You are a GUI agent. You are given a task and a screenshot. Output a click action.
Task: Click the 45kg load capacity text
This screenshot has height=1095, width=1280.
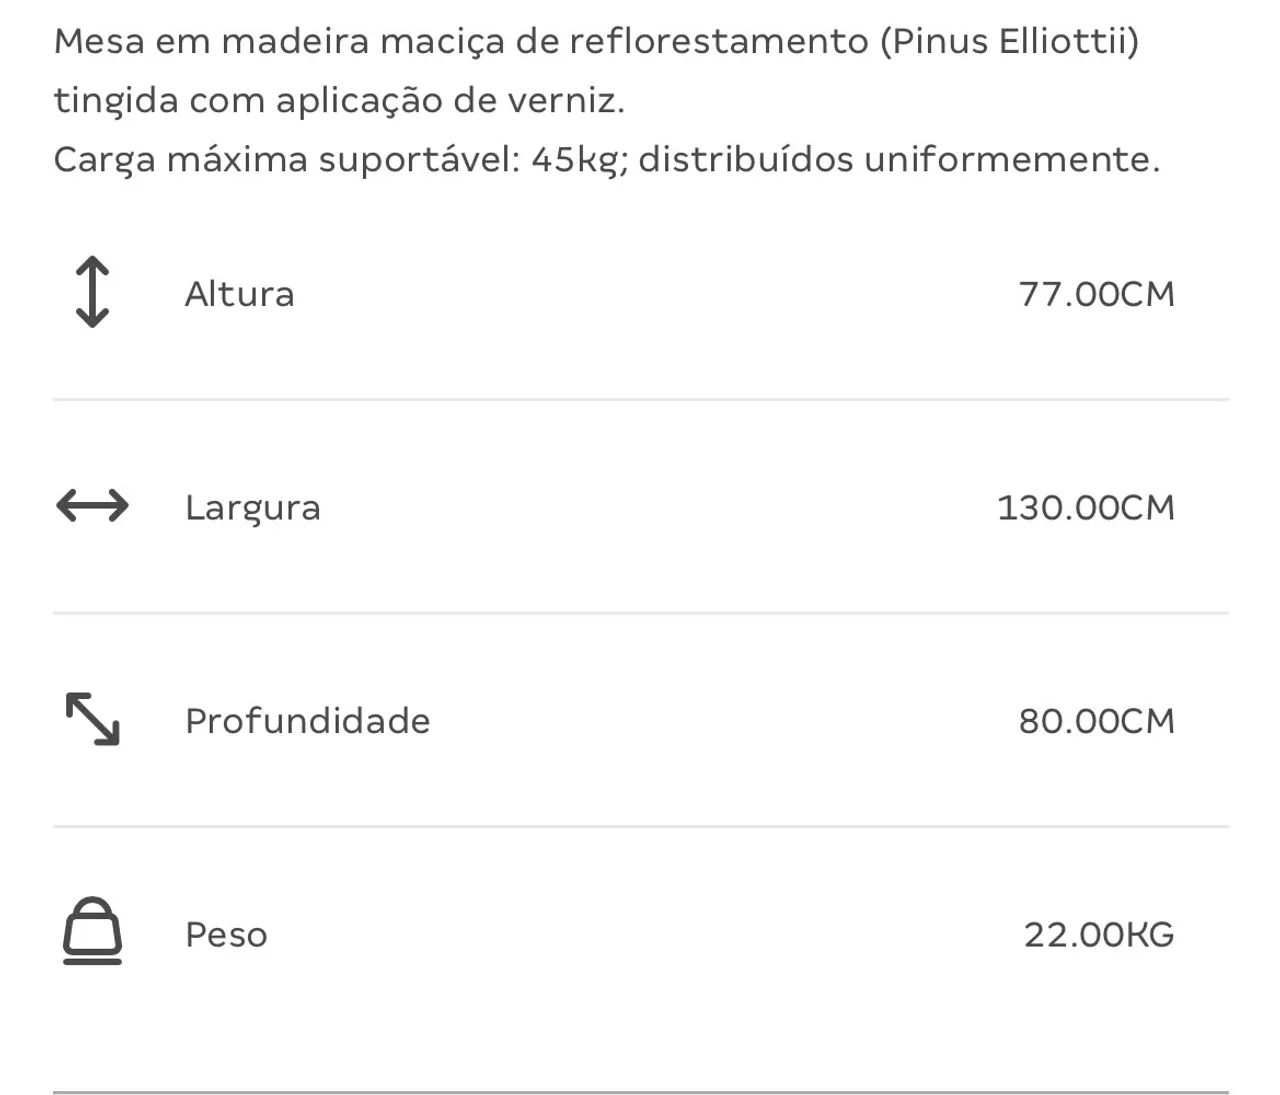click(x=576, y=159)
